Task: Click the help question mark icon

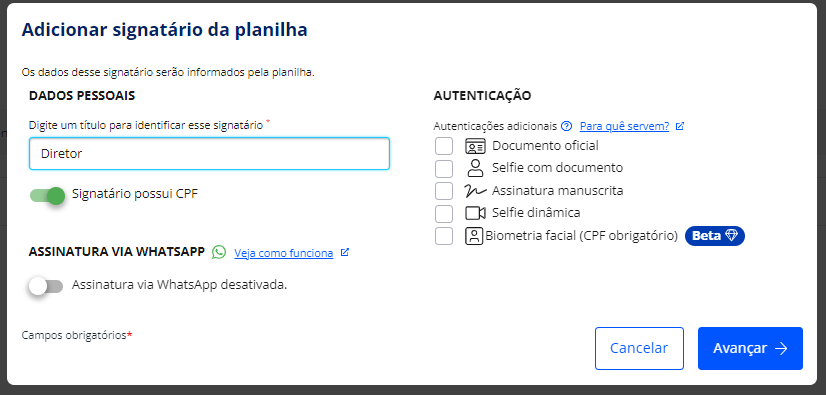Action: [x=566, y=126]
